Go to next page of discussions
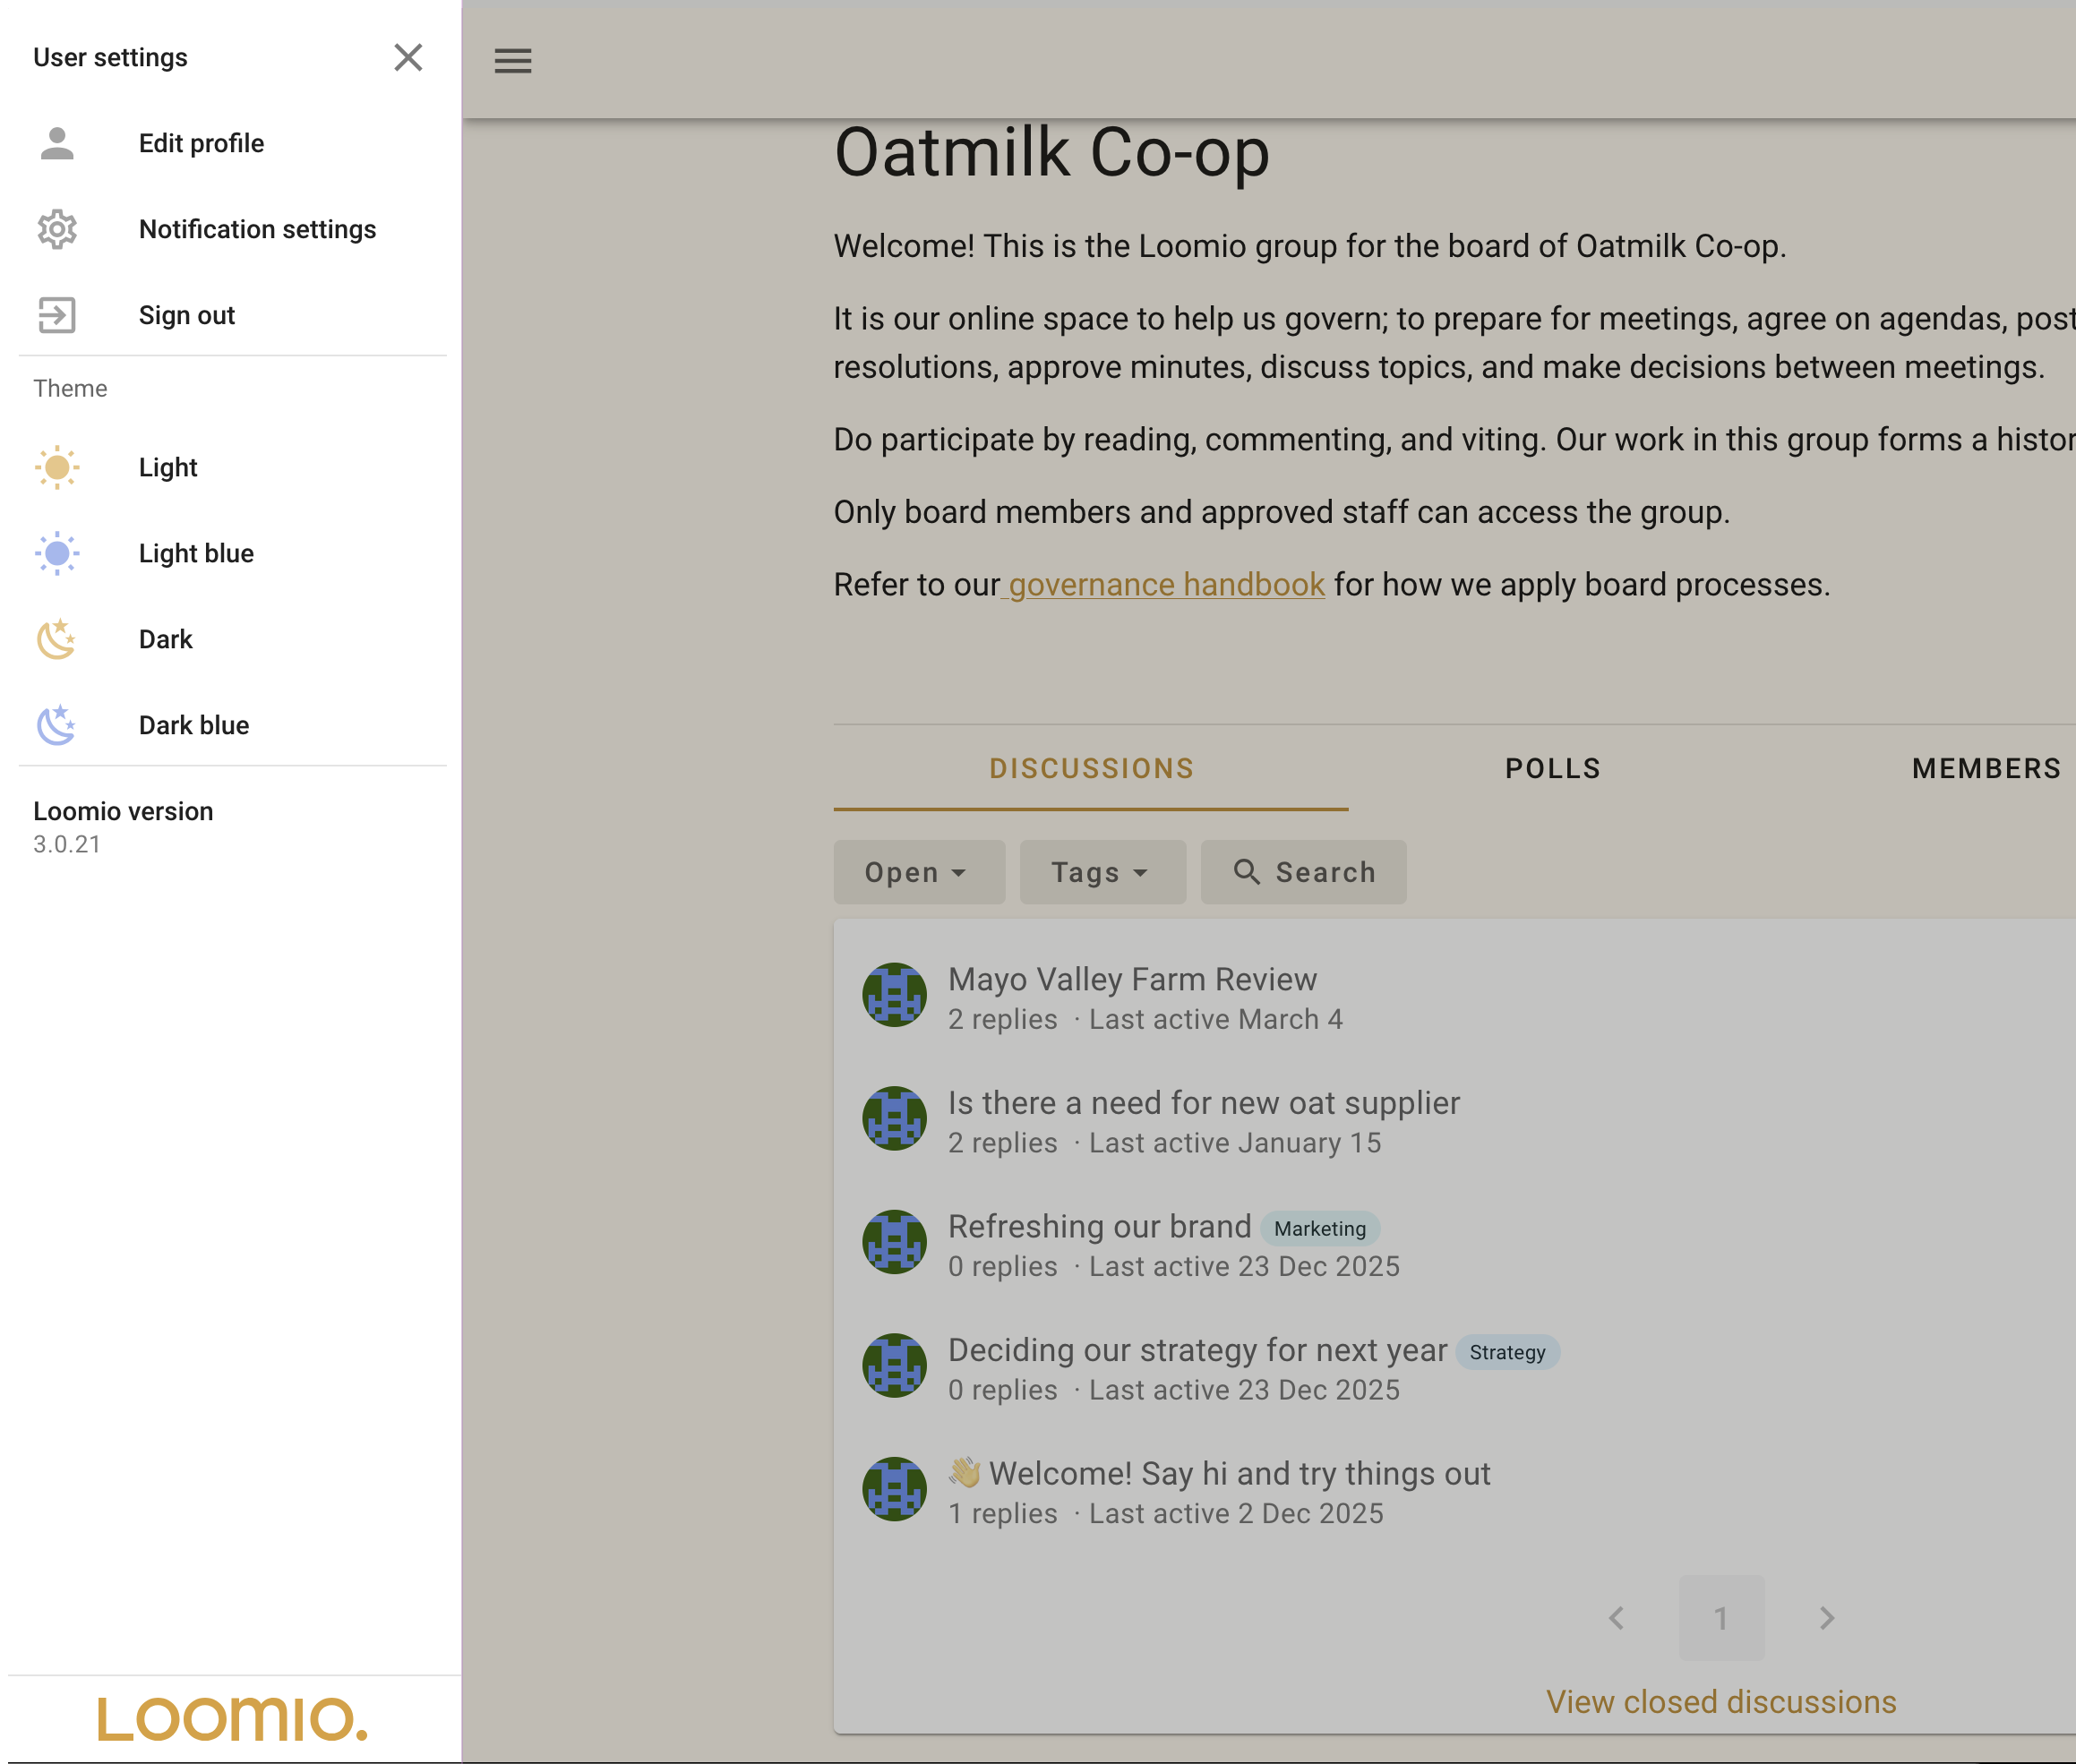Screen dimensions: 2076x1764 (1826, 1618)
